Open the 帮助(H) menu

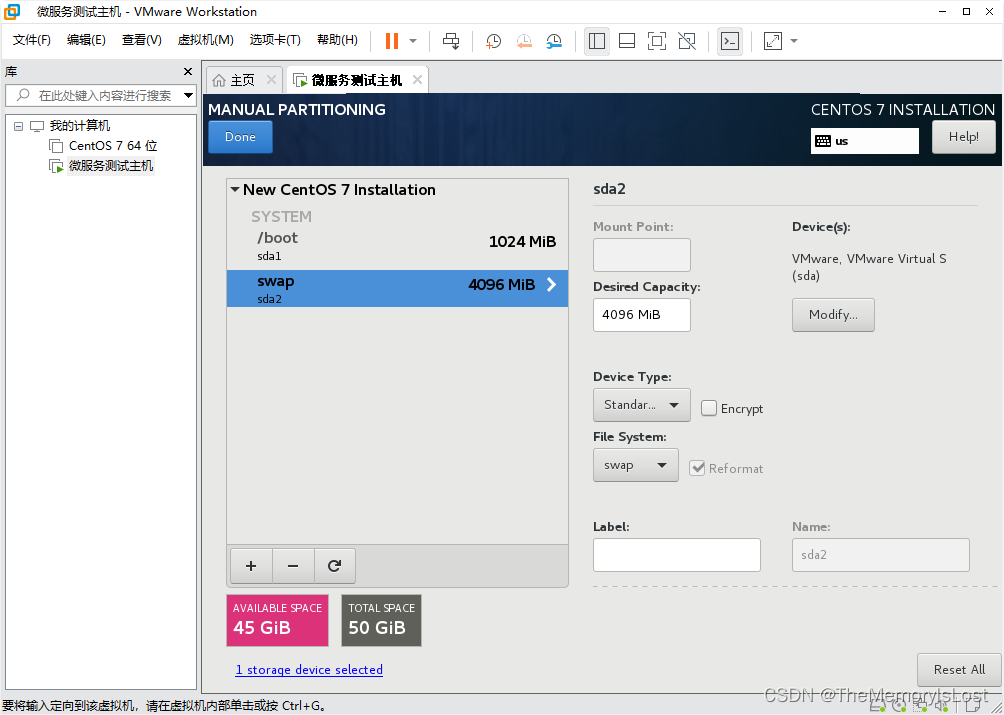tap(337, 40)
